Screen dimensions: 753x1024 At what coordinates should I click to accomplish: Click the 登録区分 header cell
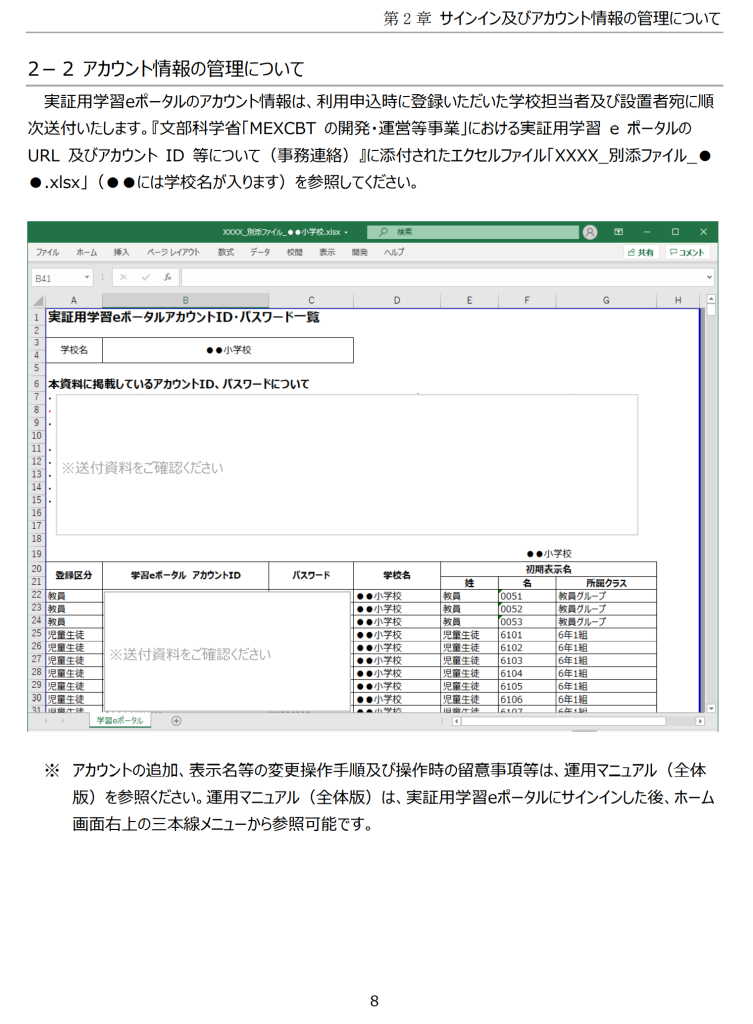pyautogui.click(x=74, y=575)
